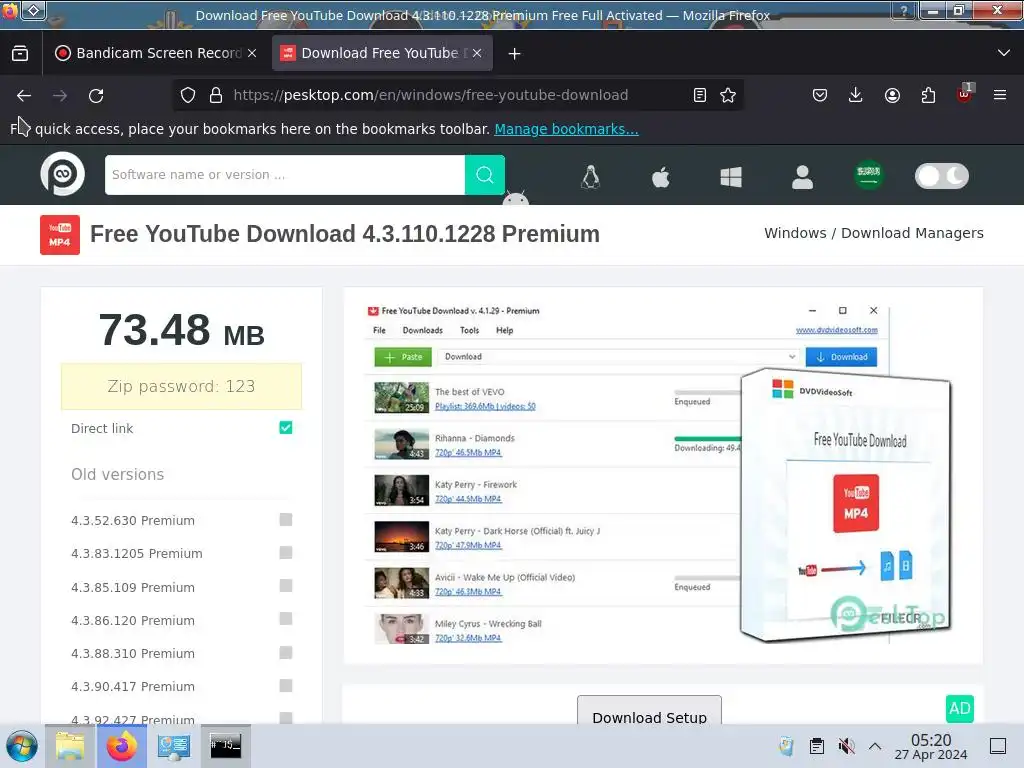Expand hidden system tray icons arrow

click(x=875, y=746)
